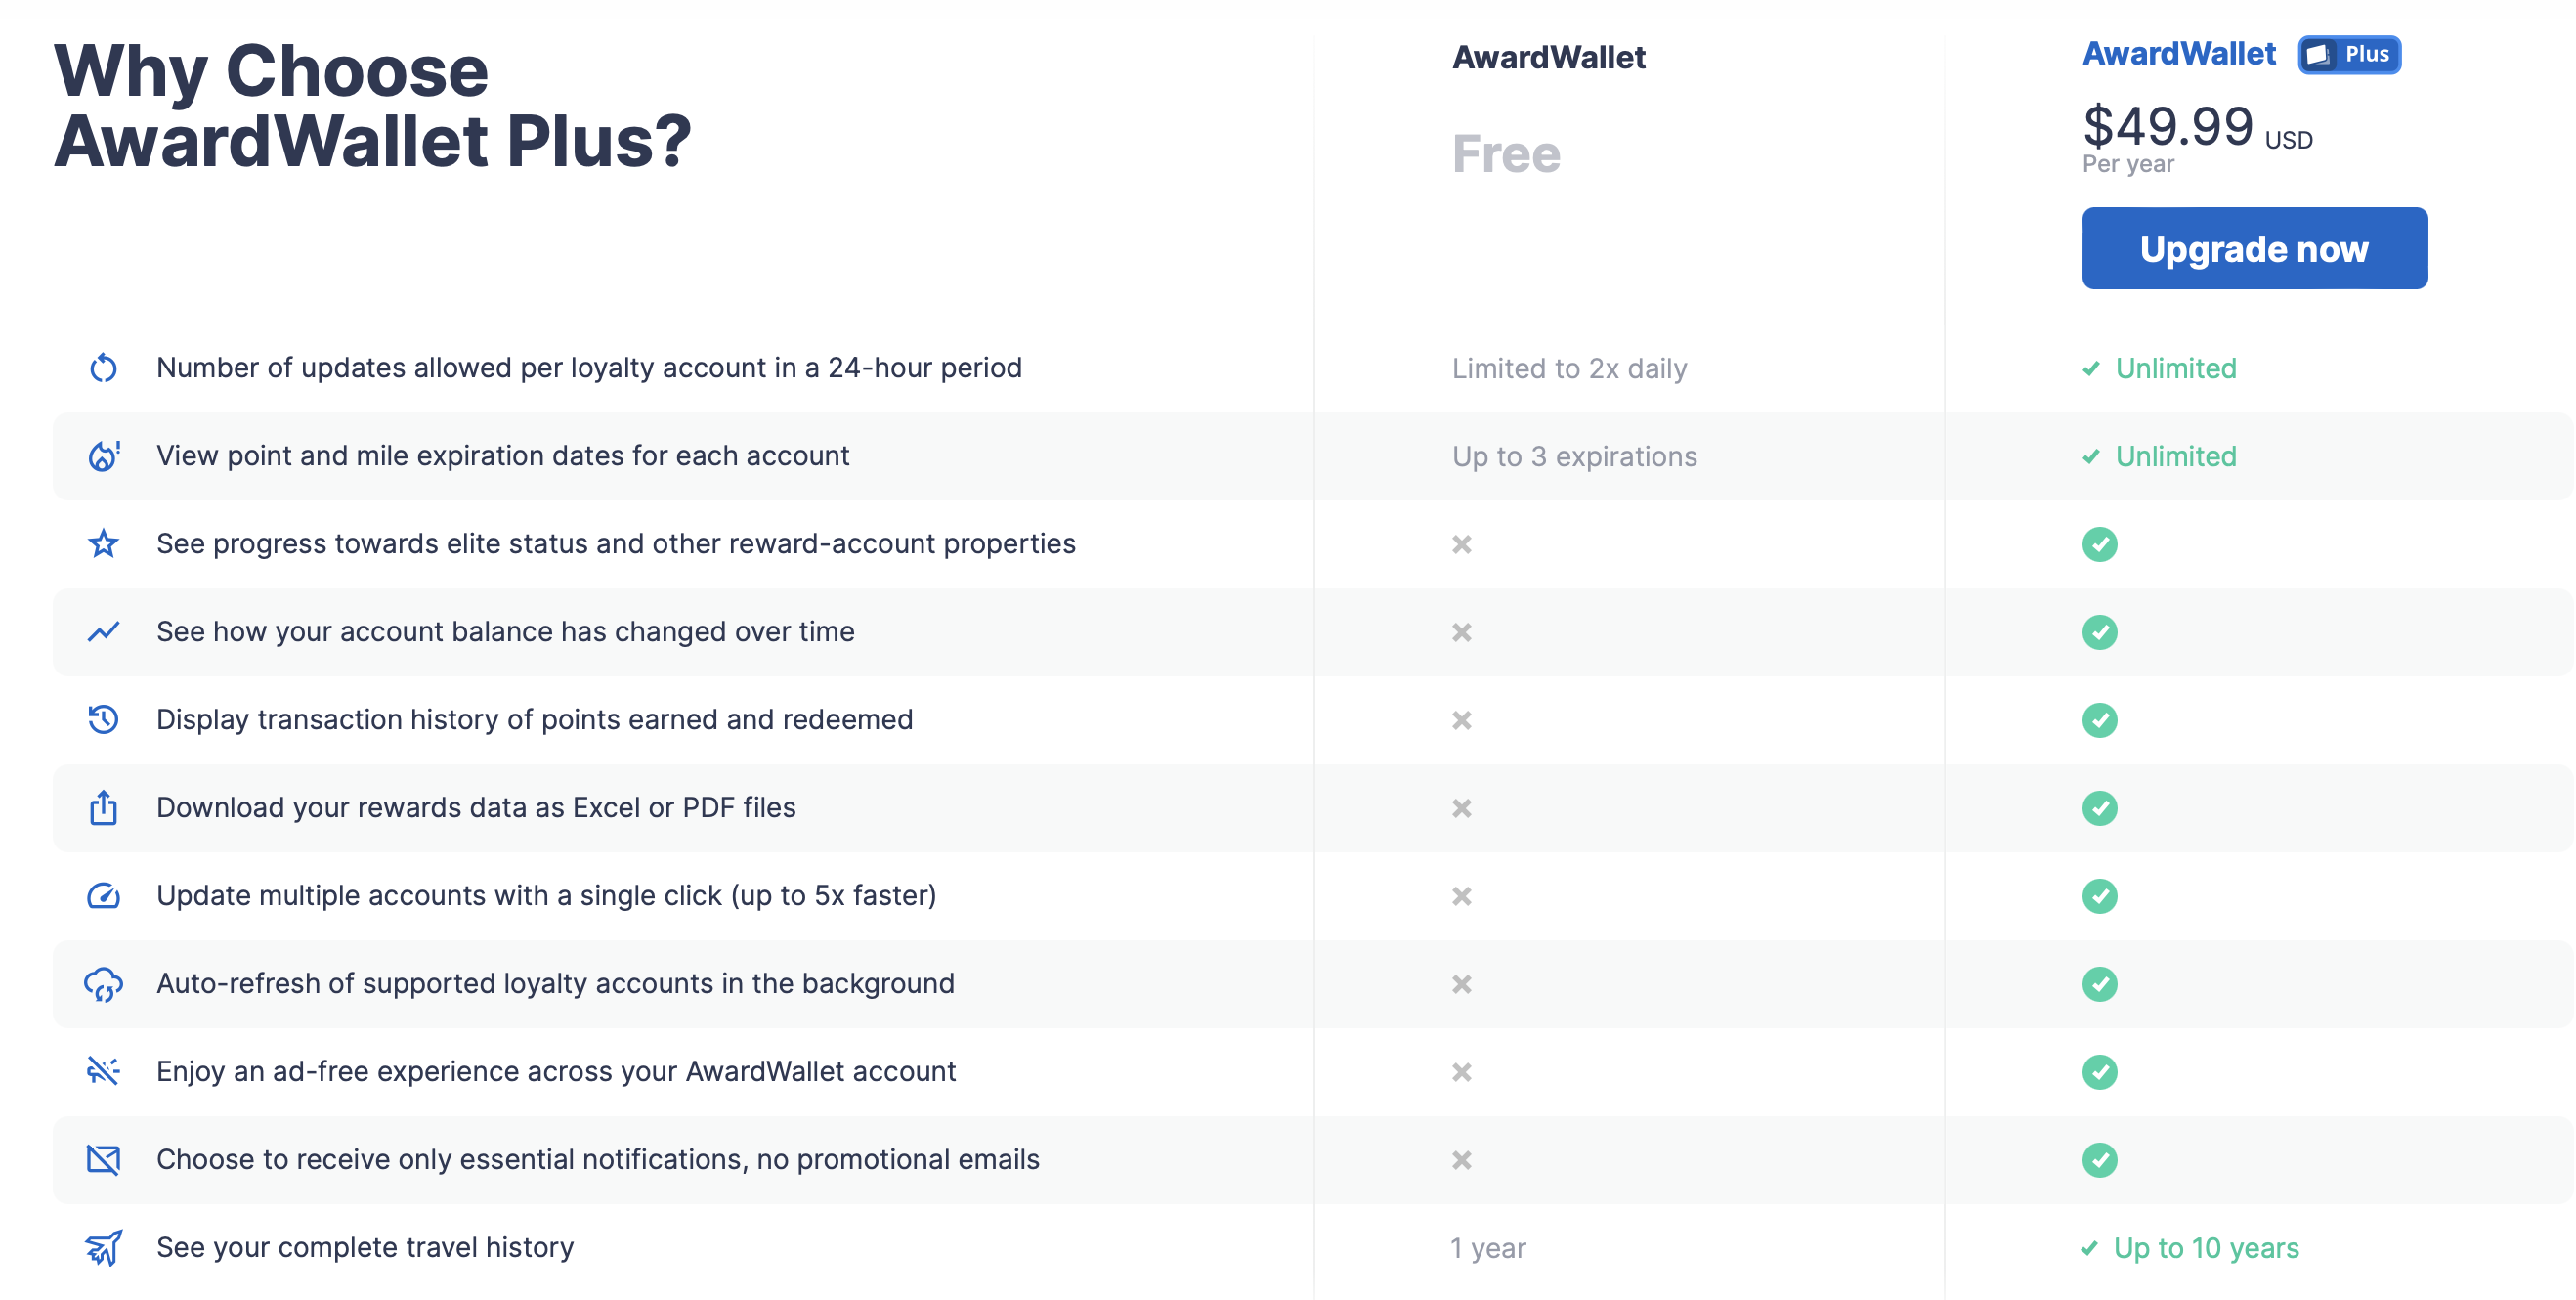
Task: Click Unlimited in the expiration dates row
Action: pyautogui.click(x=2175, y=456)
